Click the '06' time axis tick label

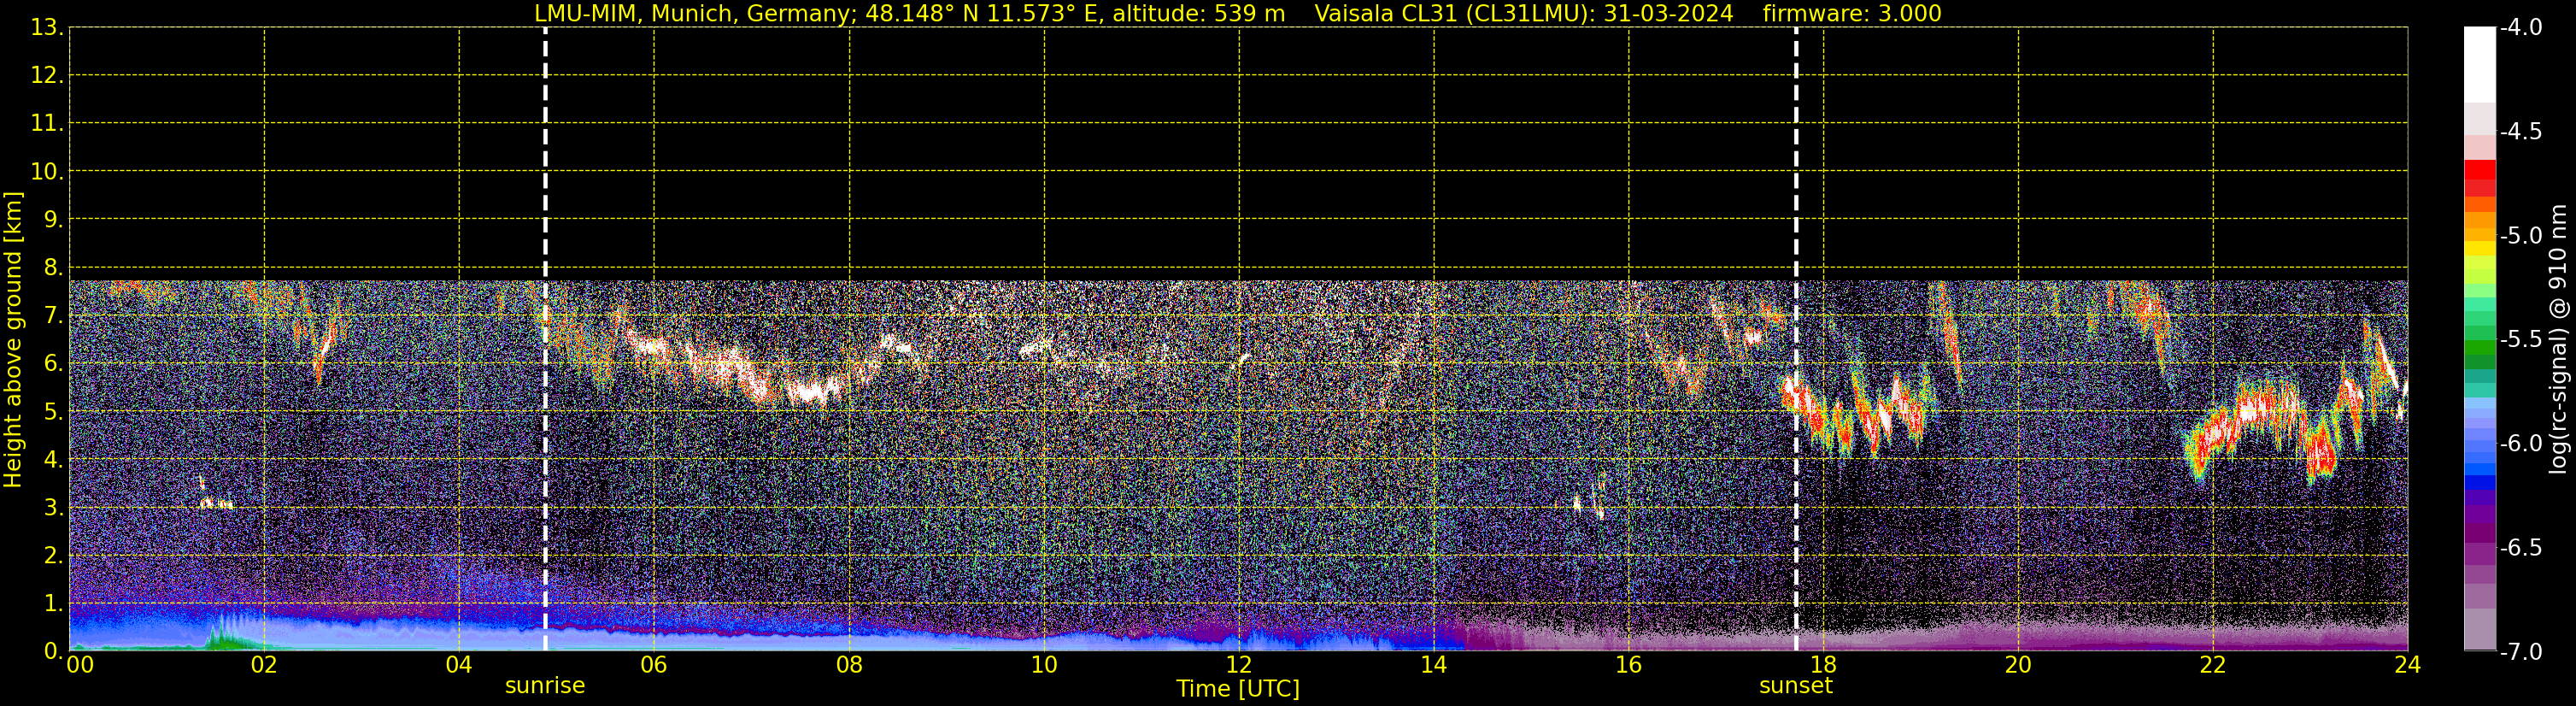pos(654,665)
